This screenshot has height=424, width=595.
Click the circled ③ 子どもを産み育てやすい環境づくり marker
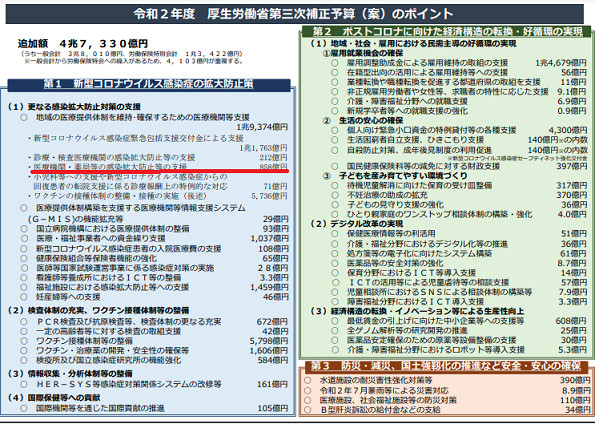[x=327, y=176]
